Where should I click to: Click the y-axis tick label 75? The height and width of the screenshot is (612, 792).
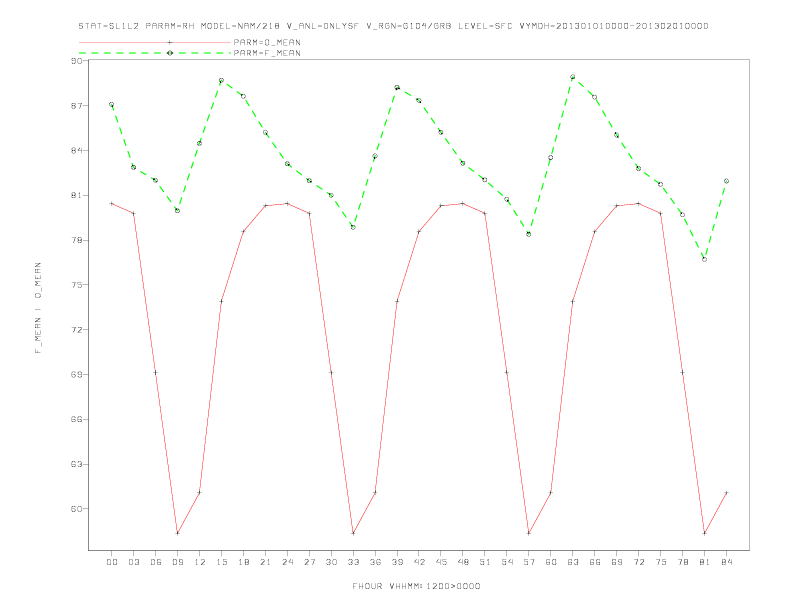tap(77, 285)
